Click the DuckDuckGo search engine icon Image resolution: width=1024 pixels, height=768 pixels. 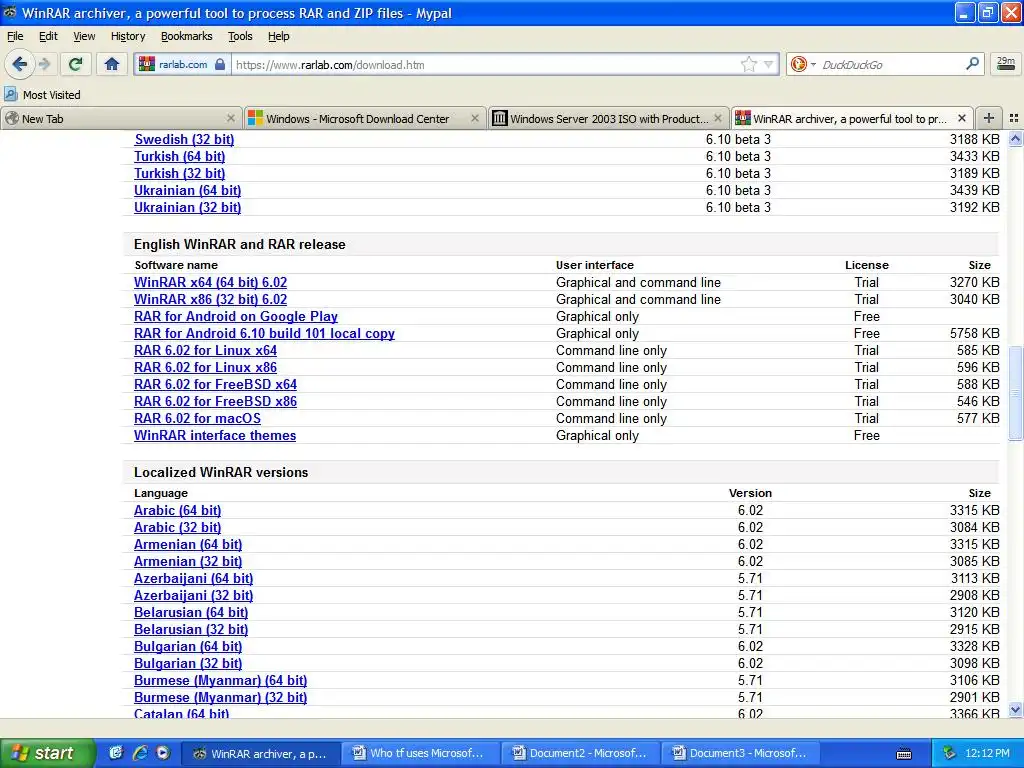pyautogui.click(x=798, y=64)
